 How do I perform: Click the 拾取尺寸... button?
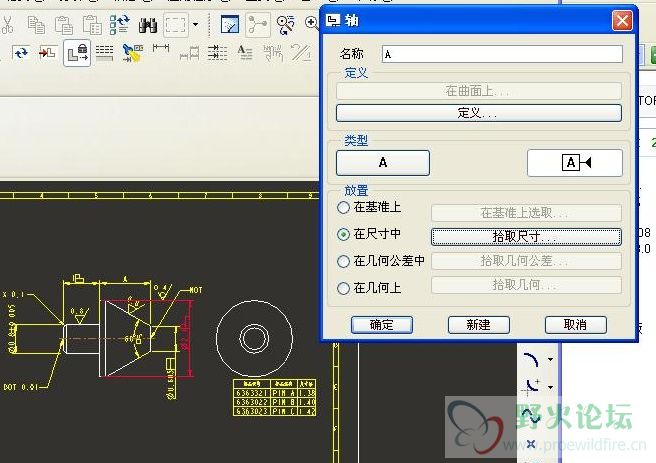(x=526, y=237)
